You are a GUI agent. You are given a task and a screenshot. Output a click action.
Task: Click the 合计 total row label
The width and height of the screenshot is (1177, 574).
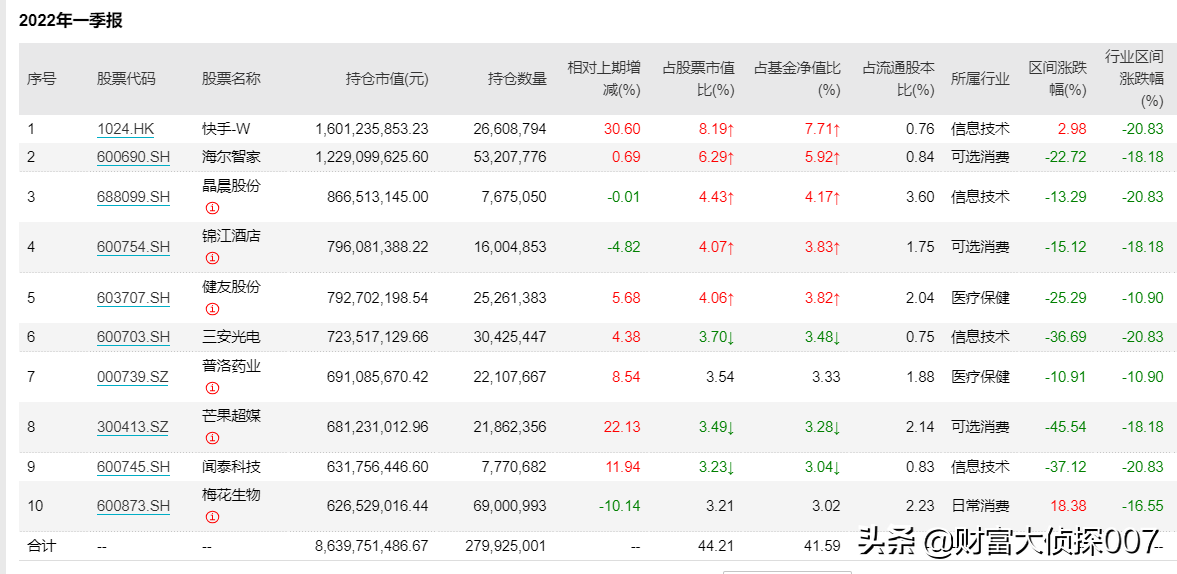(41, 546)
